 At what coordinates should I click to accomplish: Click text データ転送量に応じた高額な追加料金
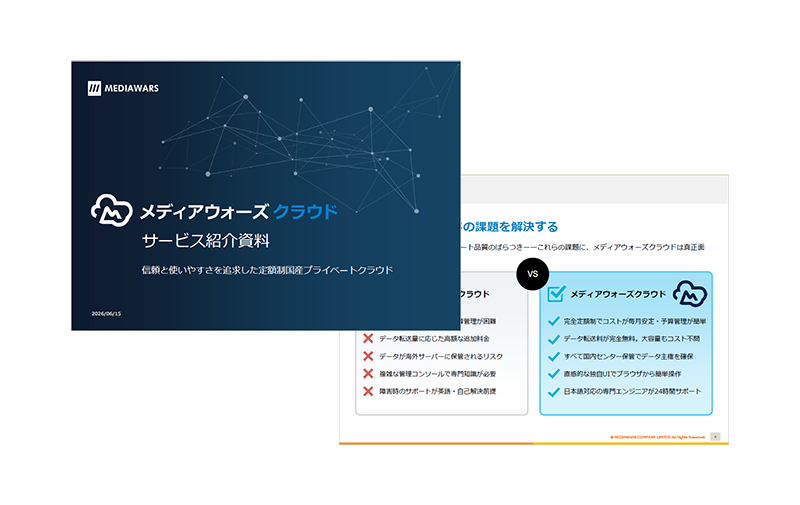tap(434, 338)
